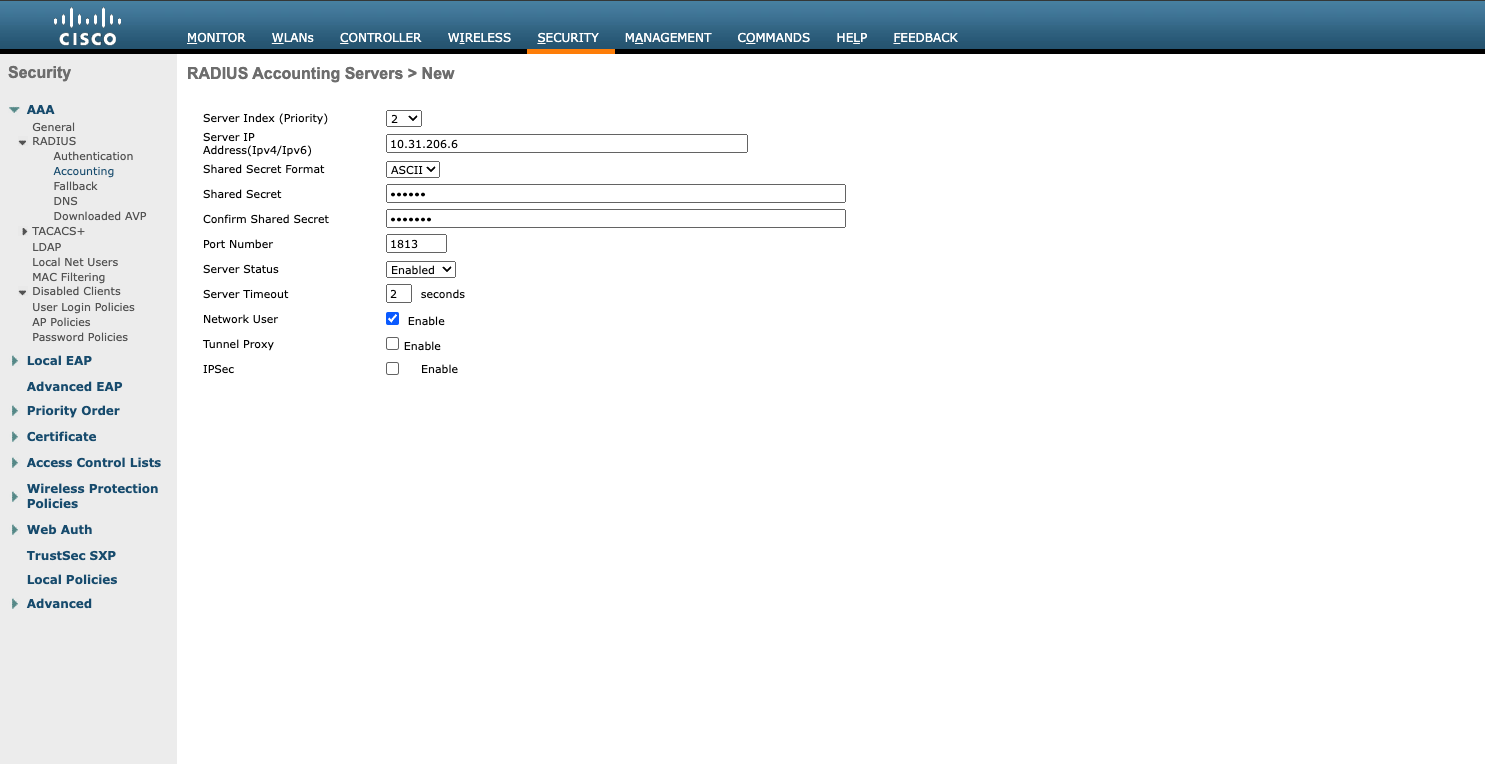1485x764 pixels.
Task: Expand the Access Control Lists section
Action: pyautogui.click(x=14, y=463)
